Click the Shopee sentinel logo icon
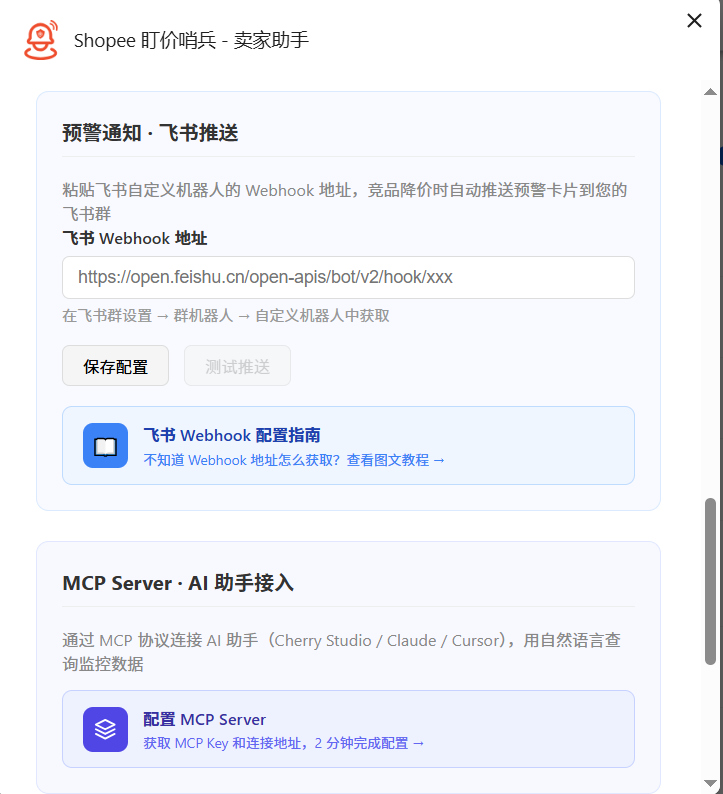Viewport: 723px width, 794px height. click(41, 40)
